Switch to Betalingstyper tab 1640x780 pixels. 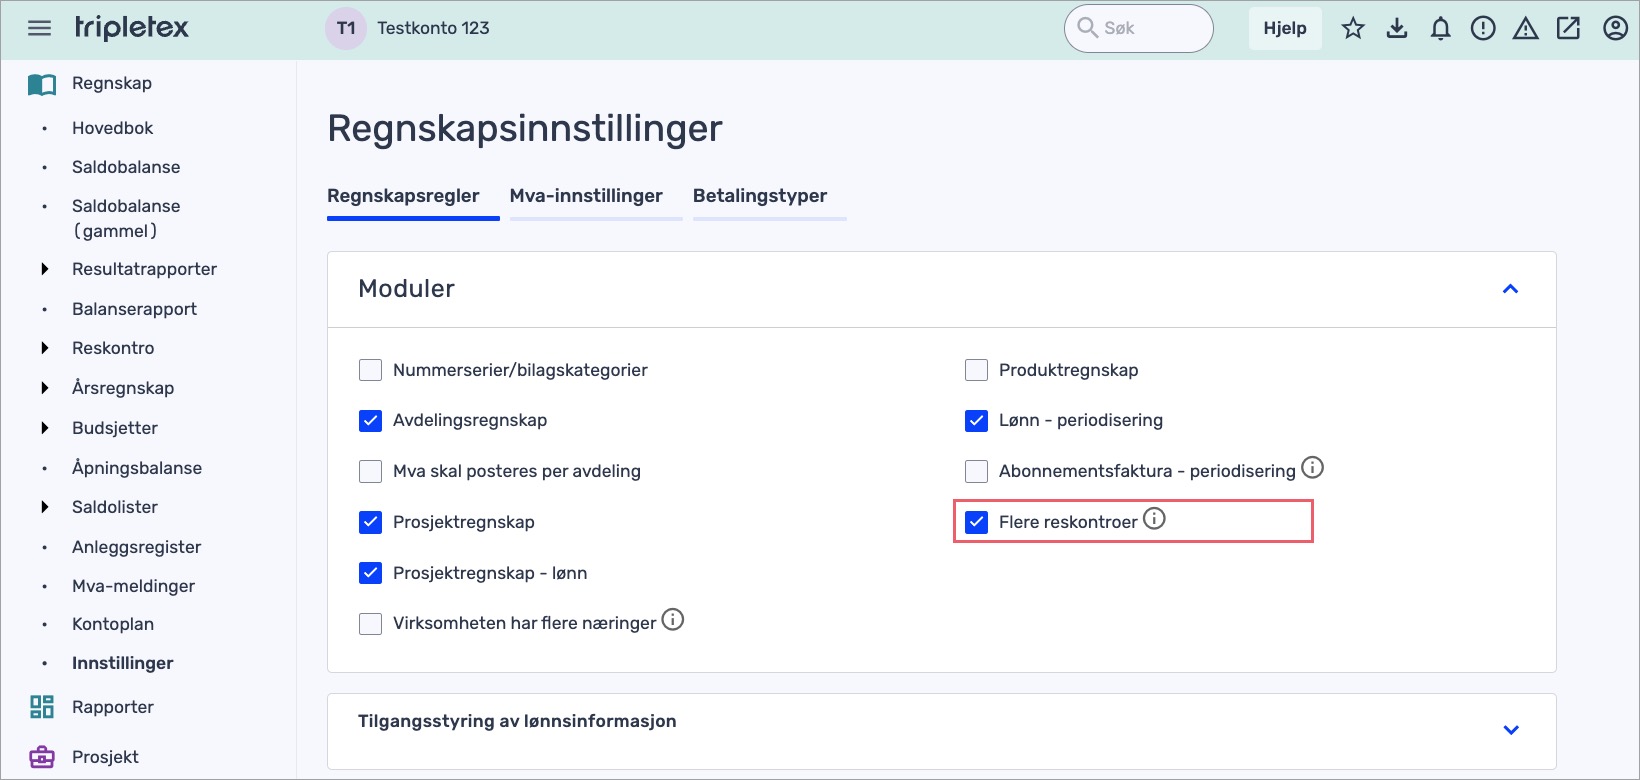760,196
